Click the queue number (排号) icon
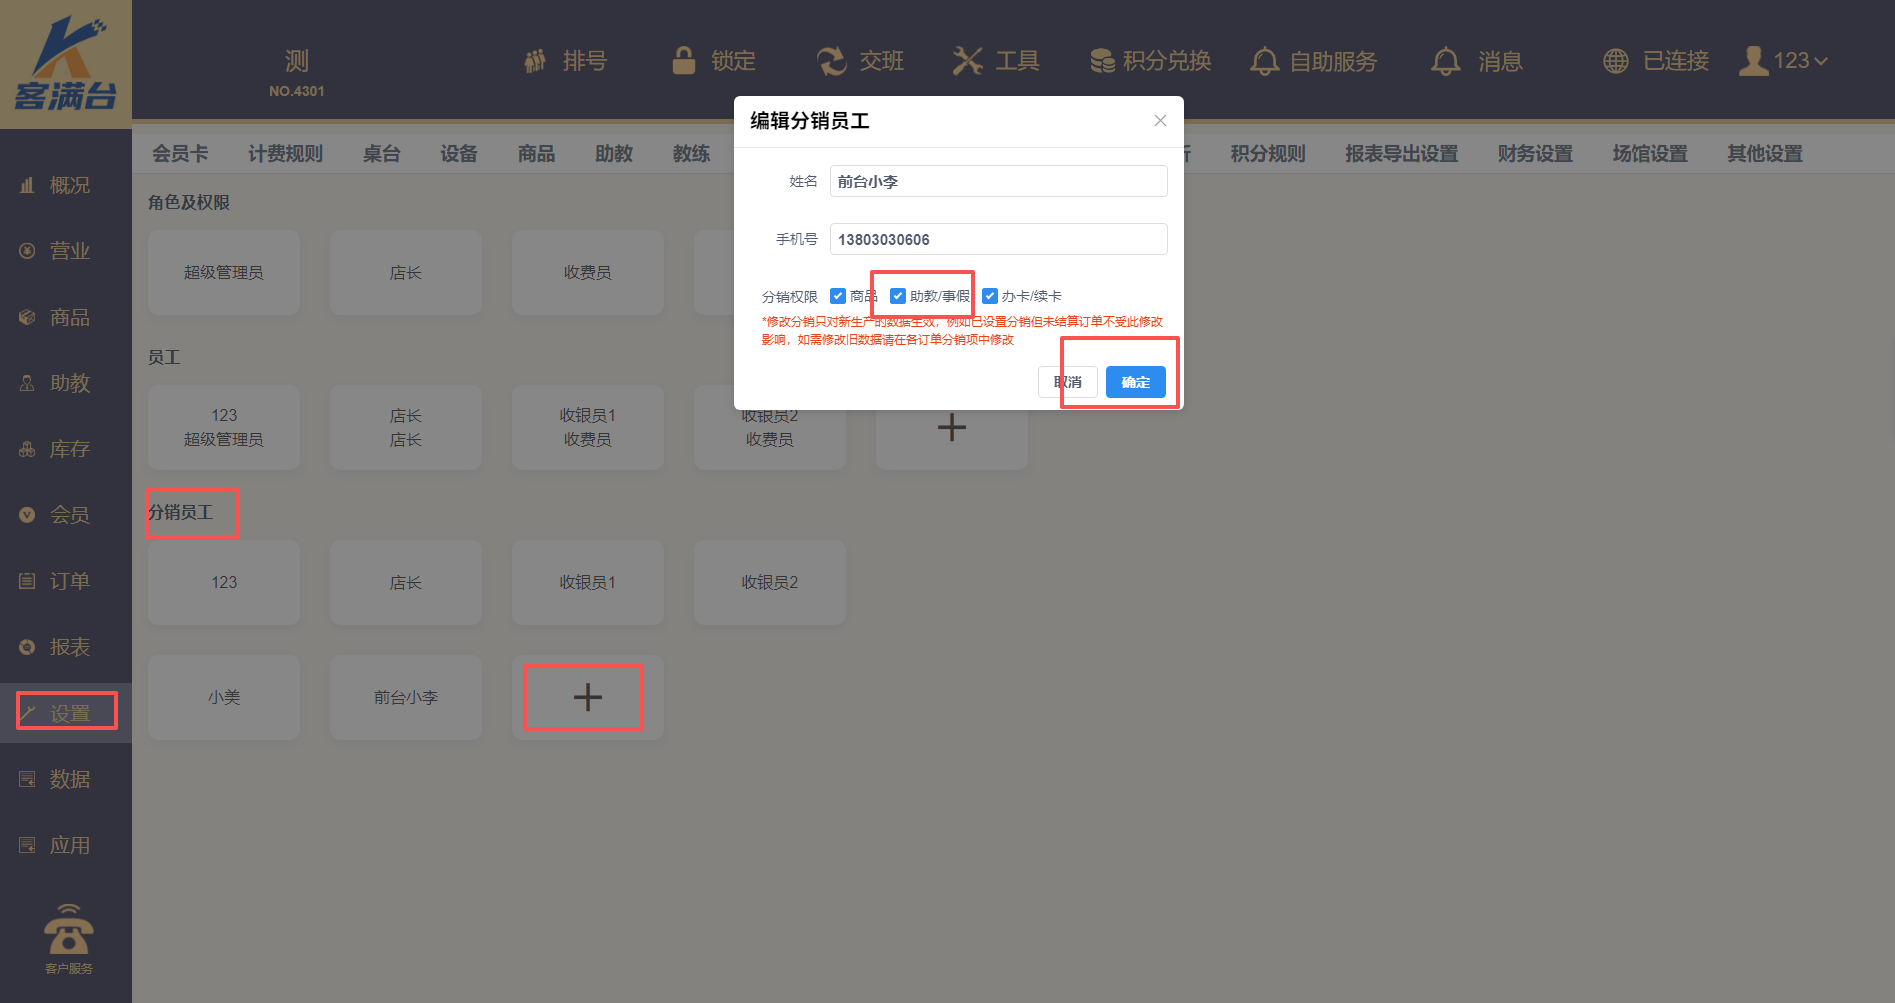 pyautogui.click(x=536, y=61)
